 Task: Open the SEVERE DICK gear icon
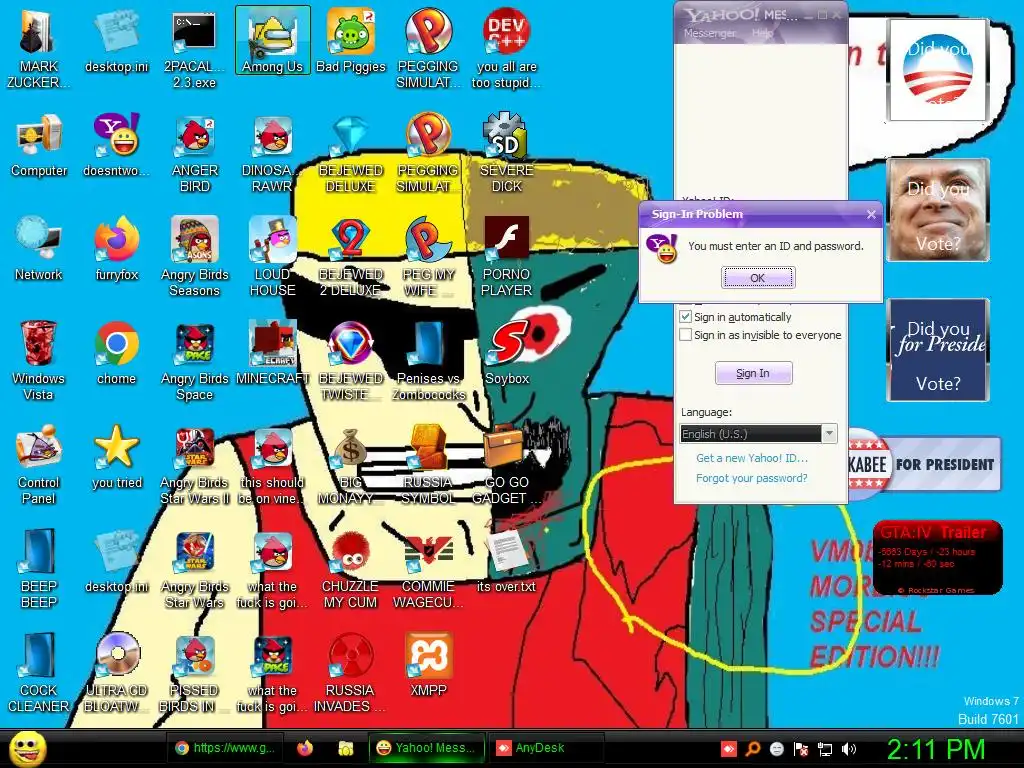click(x=506, y=153)
